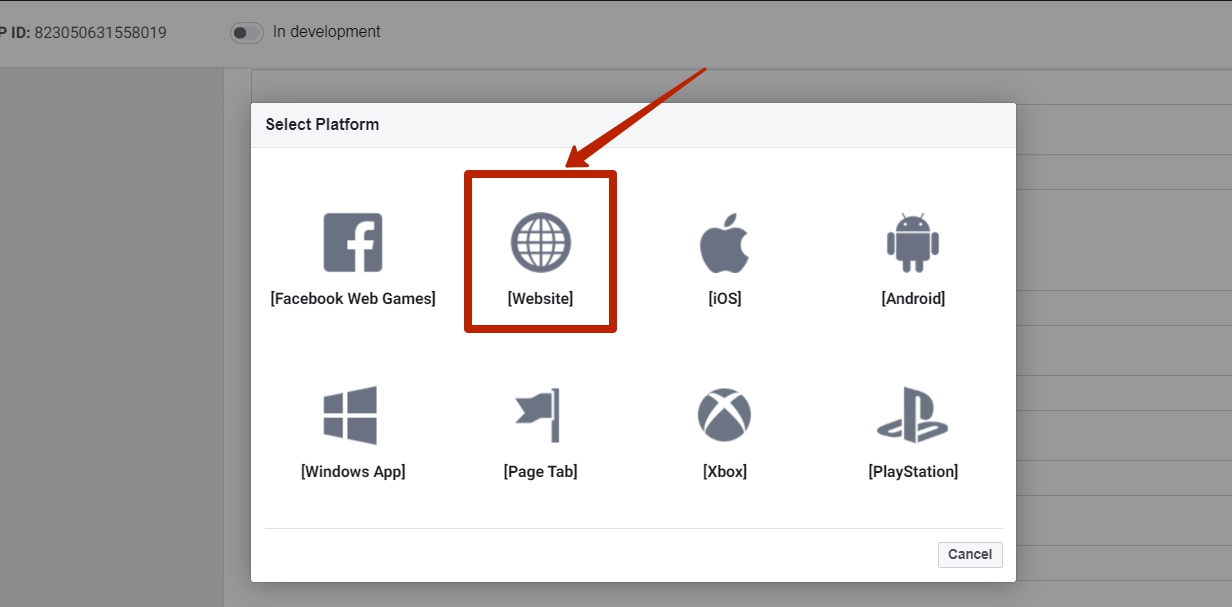Choose the PlayStation platform icon
This screenshot has height=607, width=1232.
[912, 414]
